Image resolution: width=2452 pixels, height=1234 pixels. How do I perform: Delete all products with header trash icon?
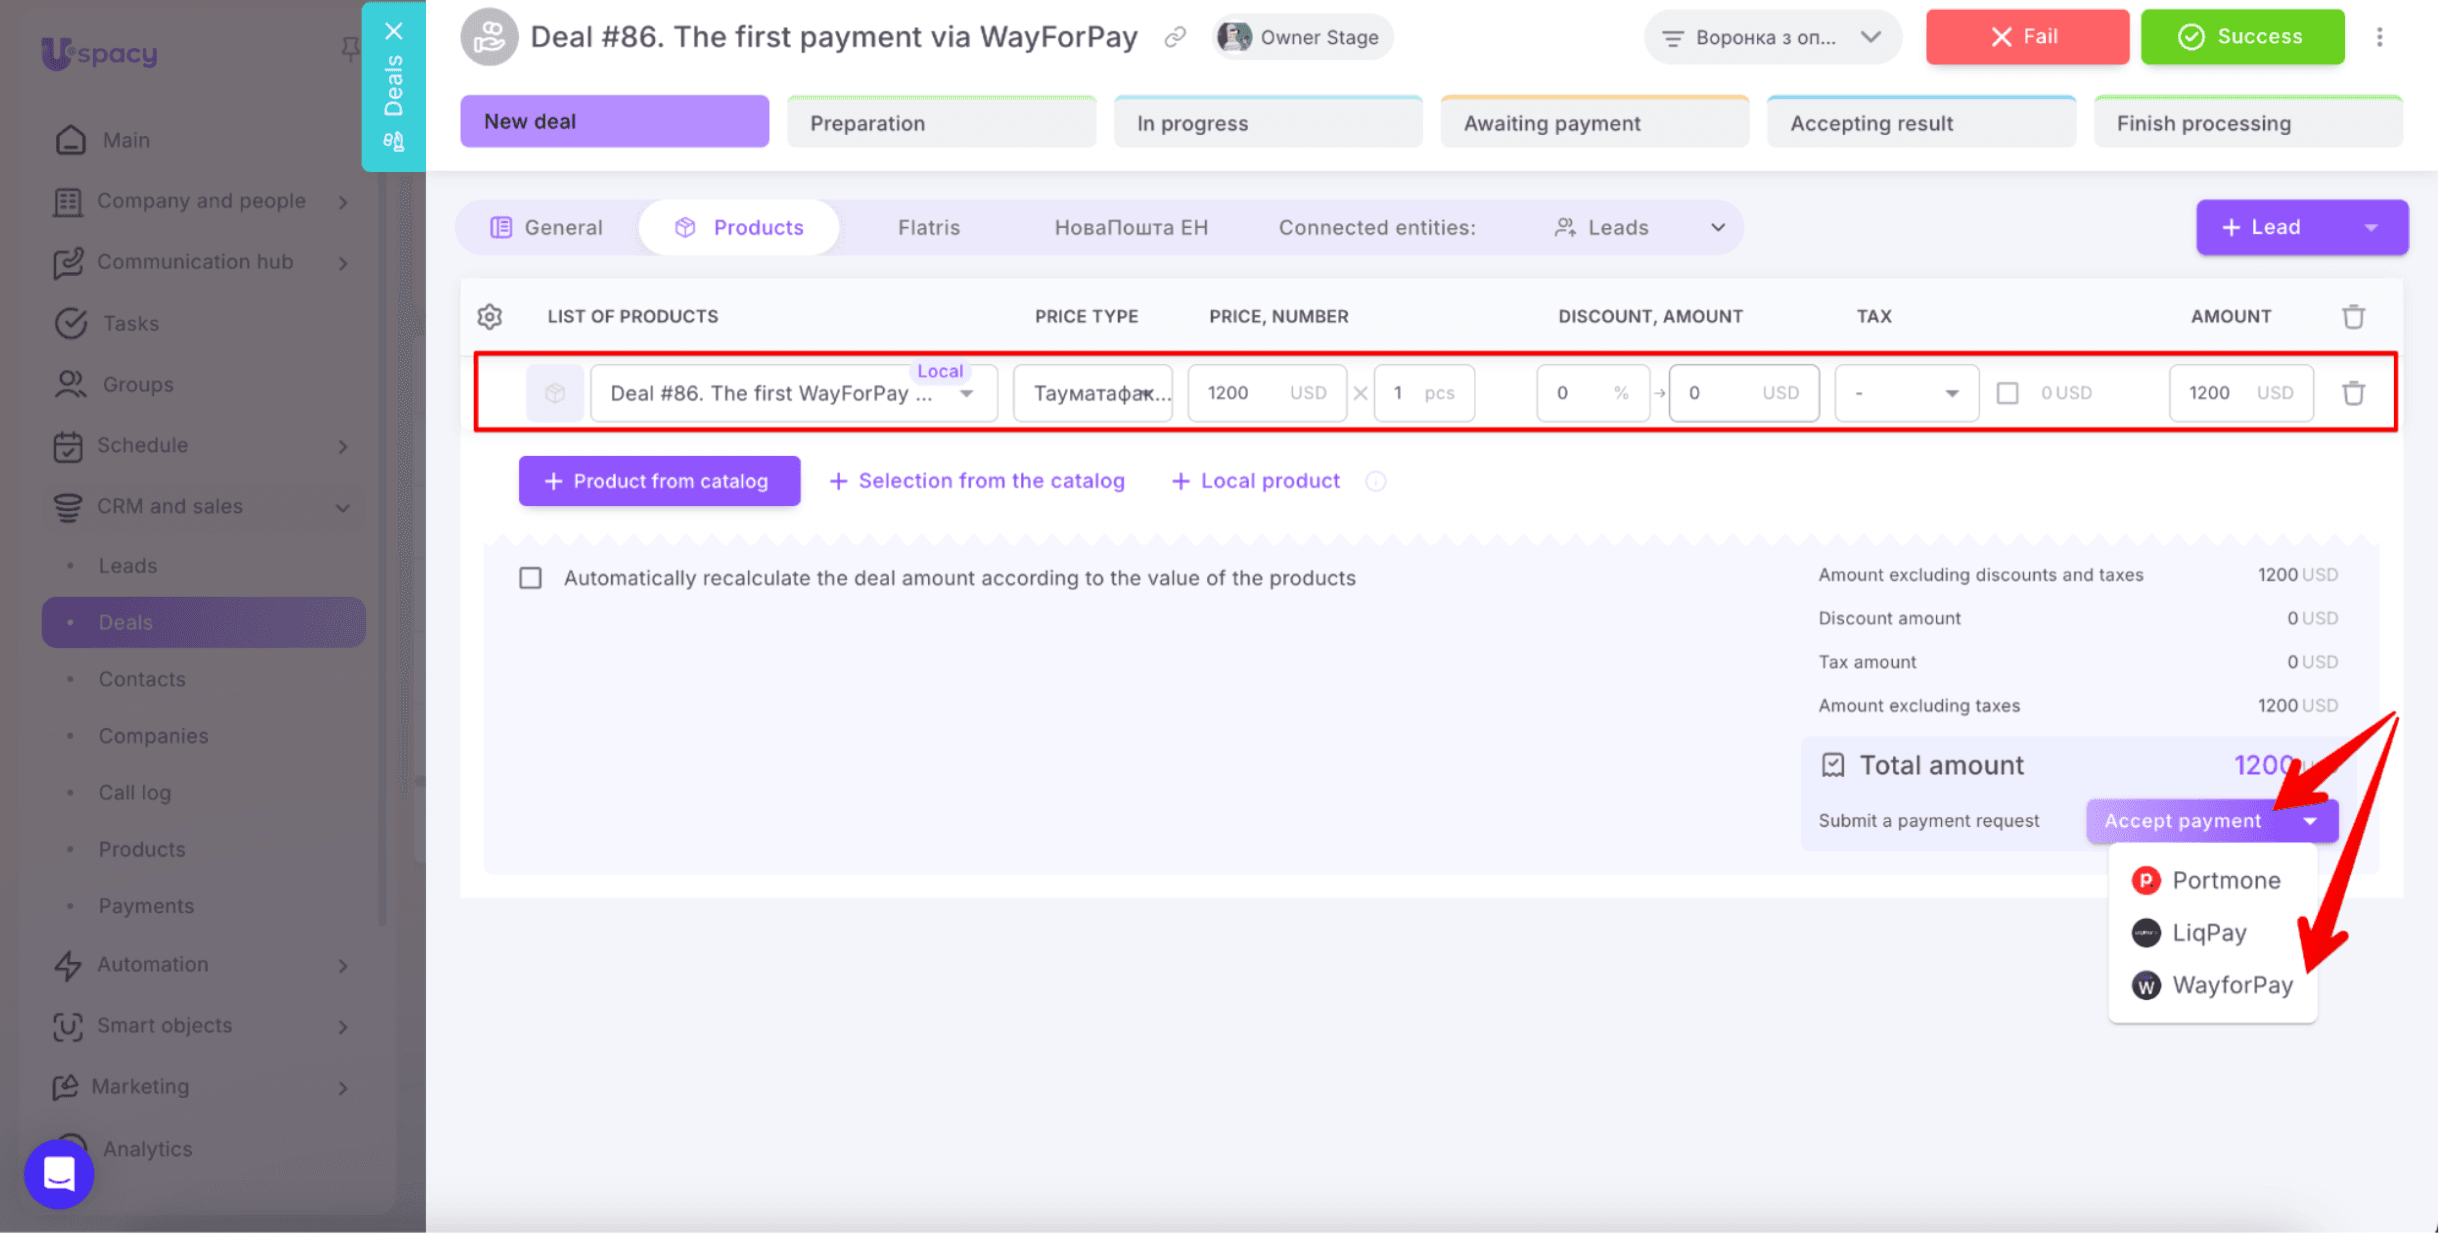click(x=2353, y=317)
